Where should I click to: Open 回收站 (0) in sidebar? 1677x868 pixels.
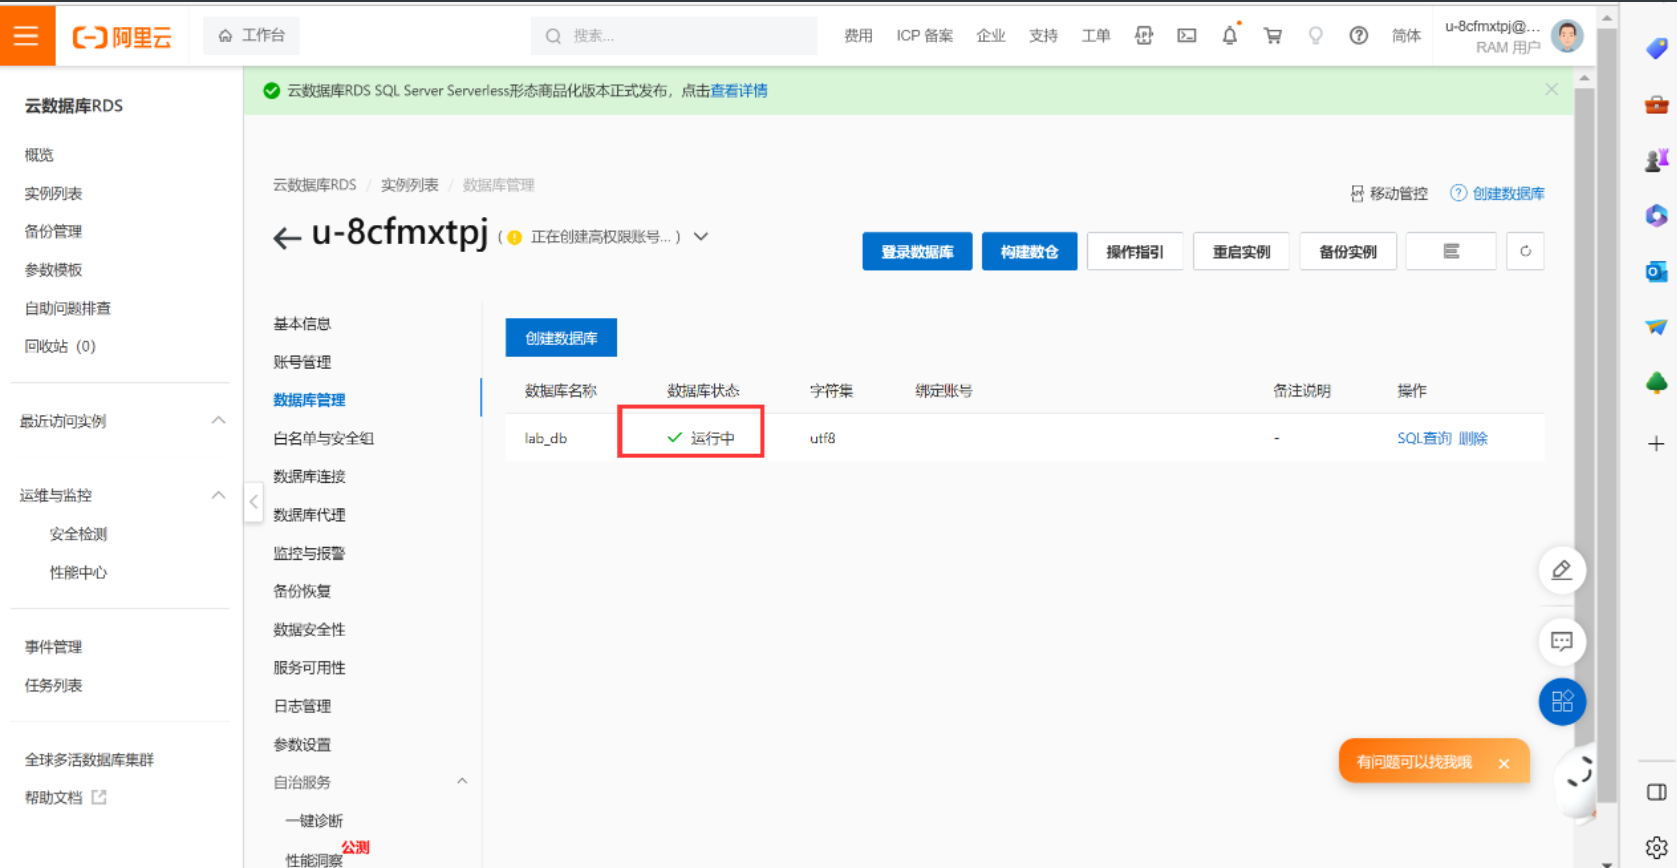tap(60, 346)
